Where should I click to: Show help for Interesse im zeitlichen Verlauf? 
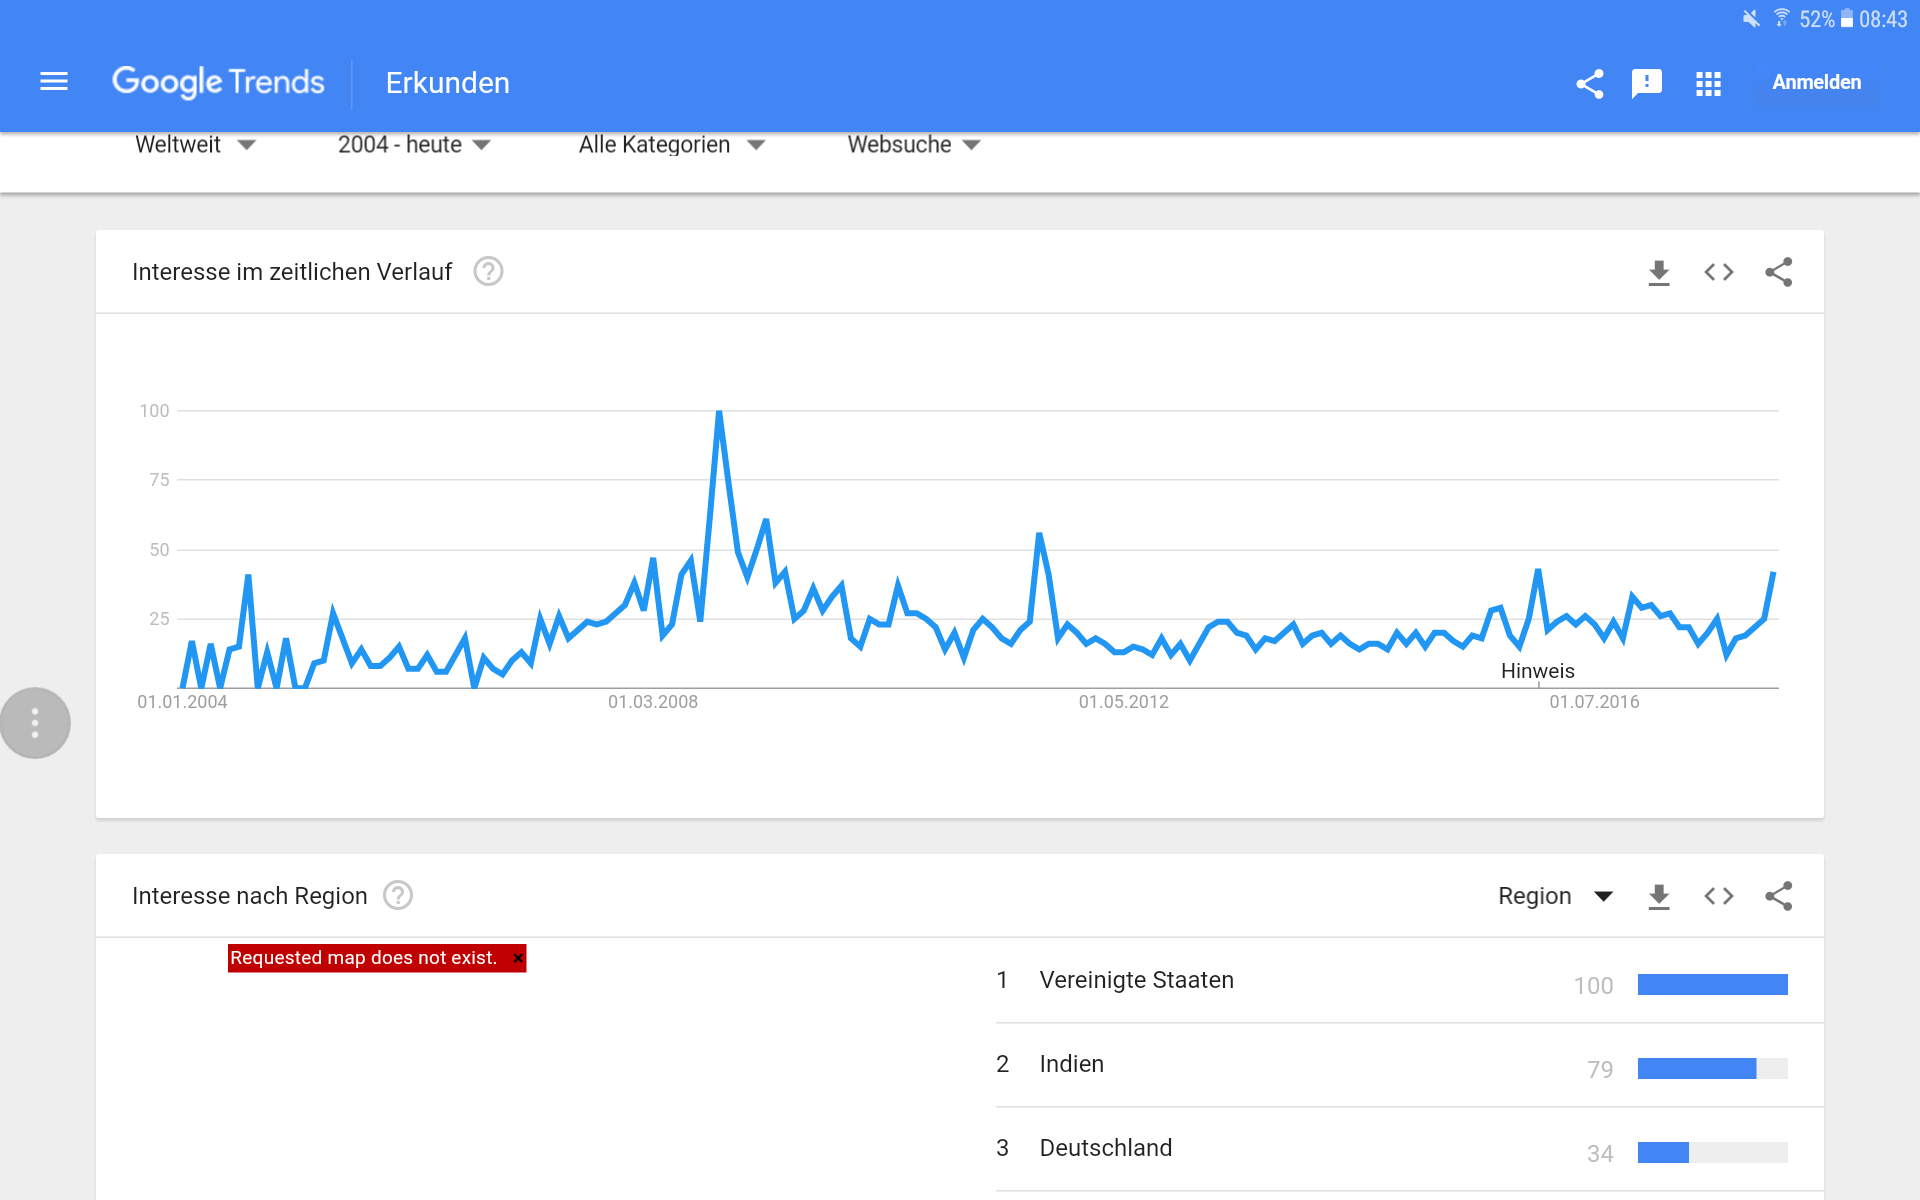coord(488,272)
